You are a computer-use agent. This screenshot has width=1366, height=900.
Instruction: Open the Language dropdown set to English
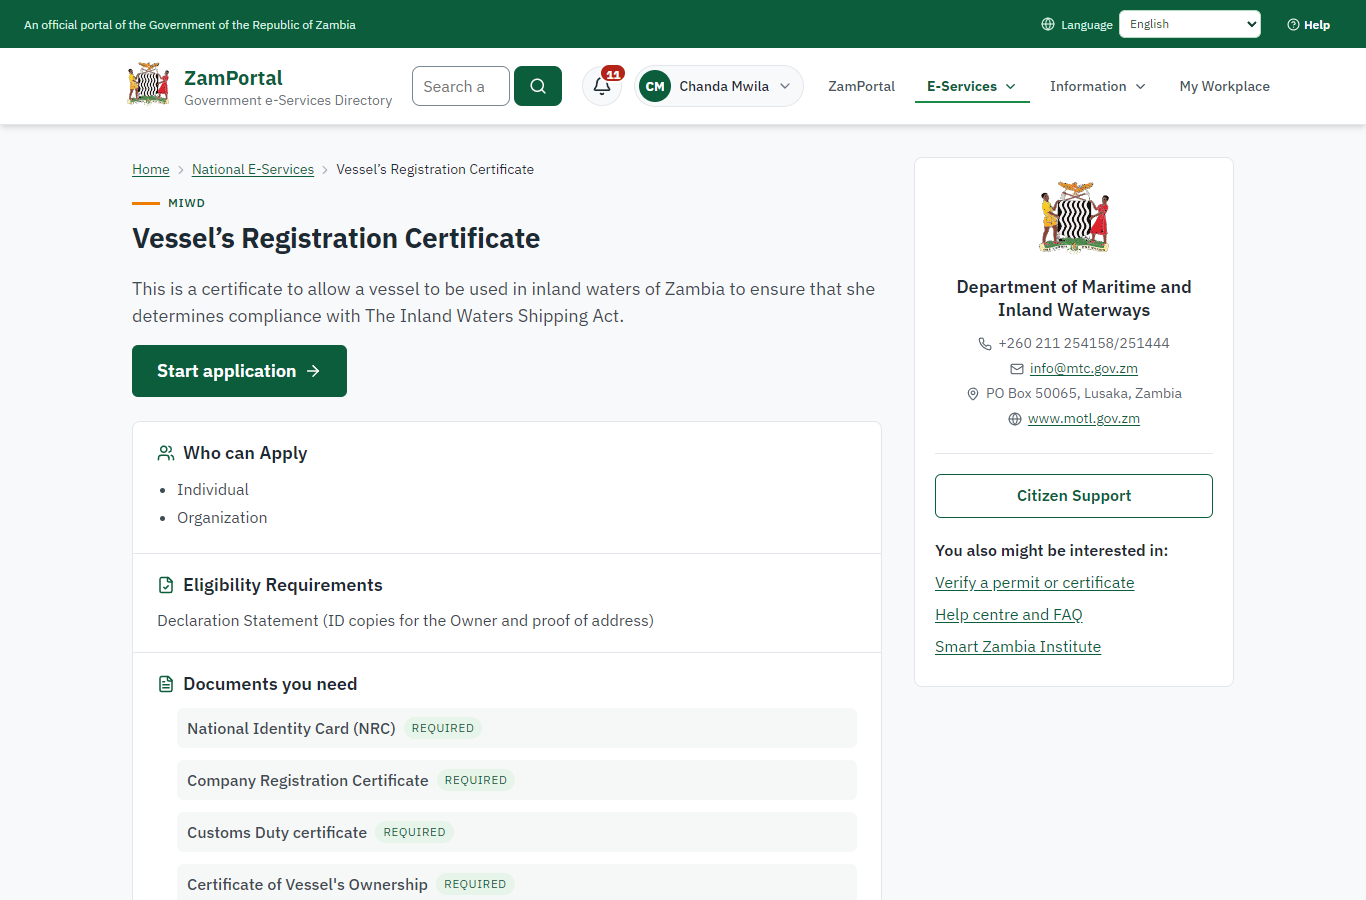(1190, 24)
